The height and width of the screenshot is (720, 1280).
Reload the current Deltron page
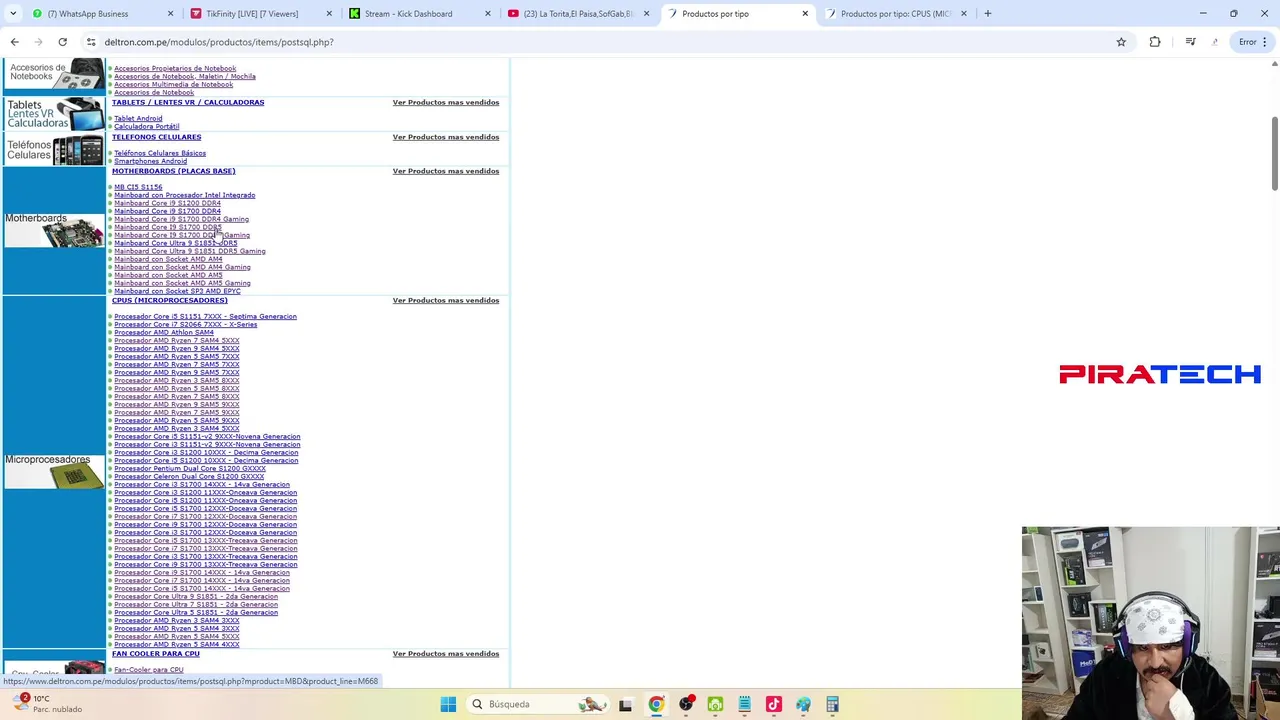(x=62, y=42)
